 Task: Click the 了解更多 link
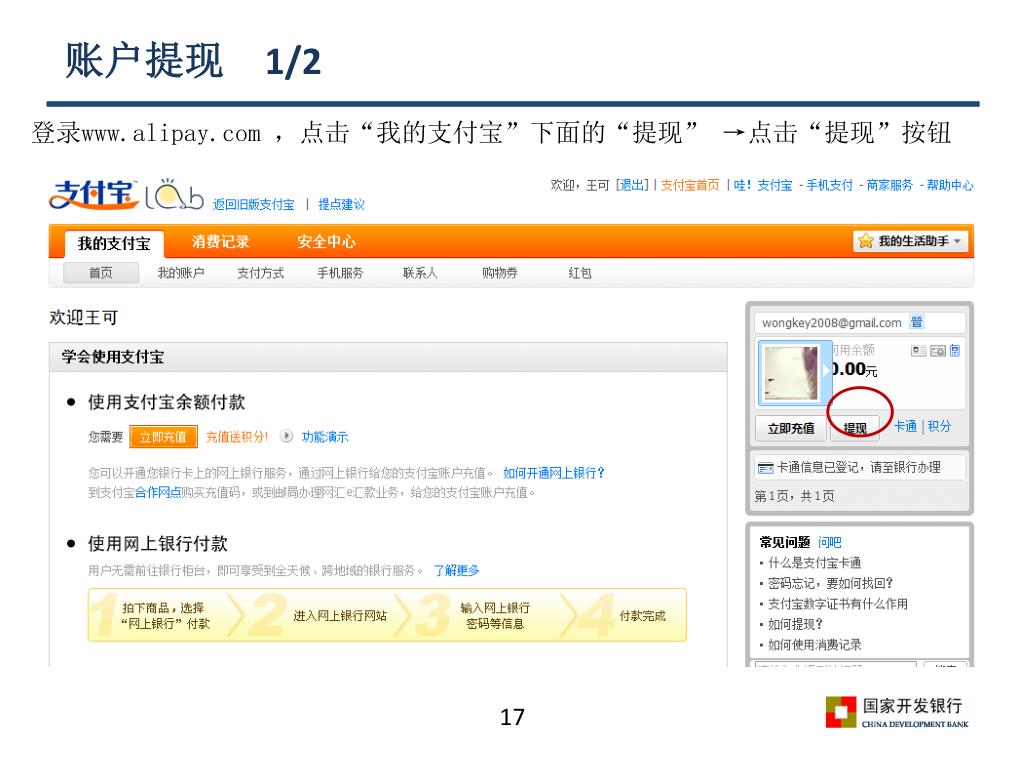456,571
